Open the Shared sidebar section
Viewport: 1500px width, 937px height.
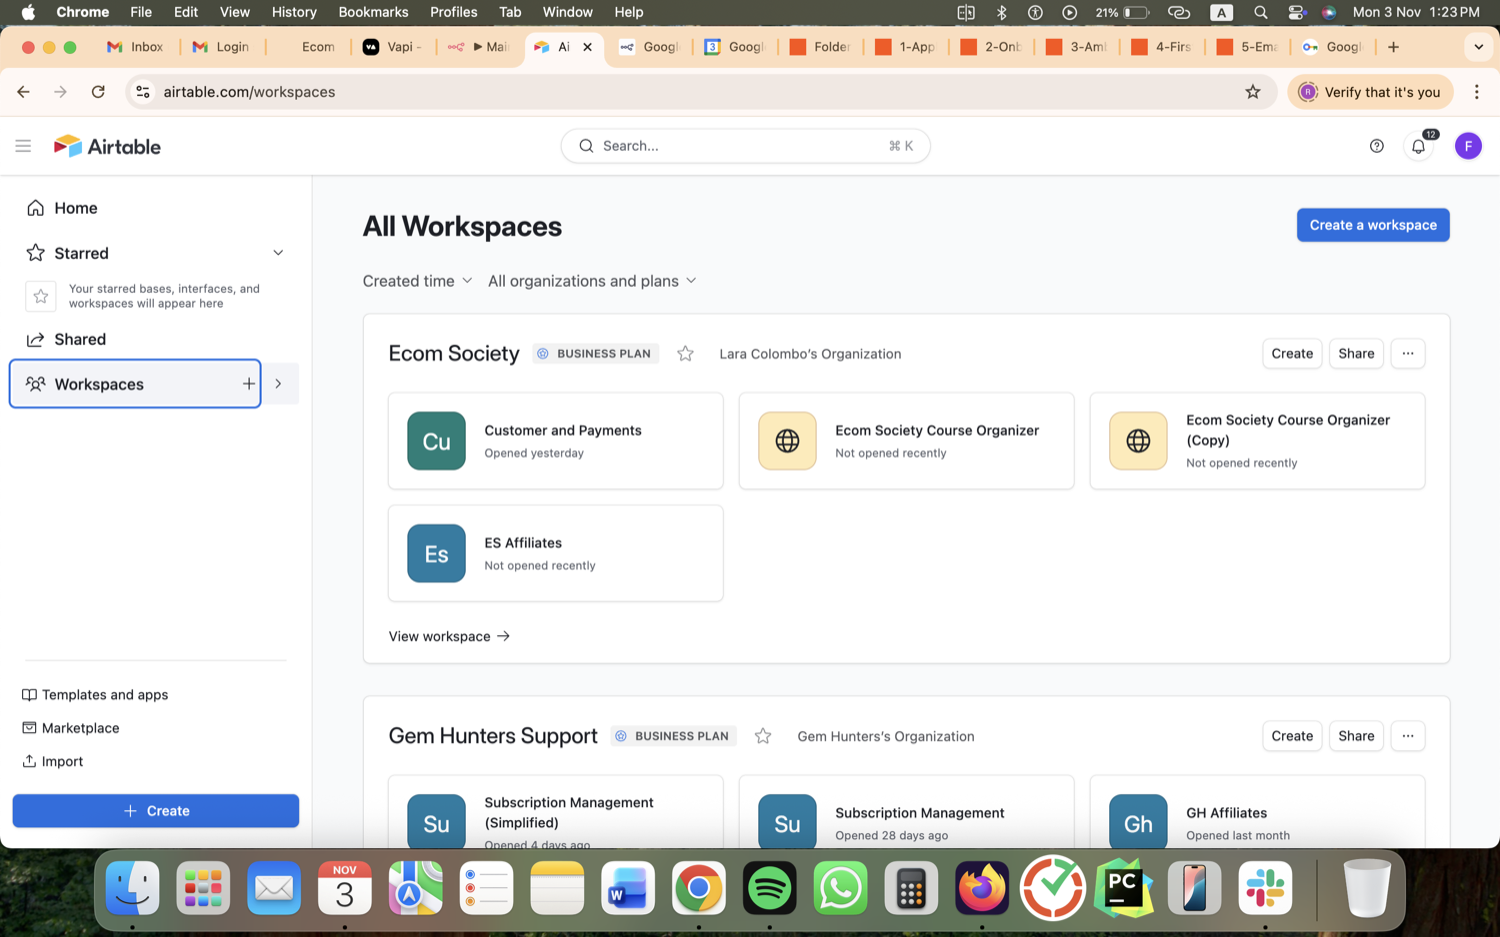[80, 340]
